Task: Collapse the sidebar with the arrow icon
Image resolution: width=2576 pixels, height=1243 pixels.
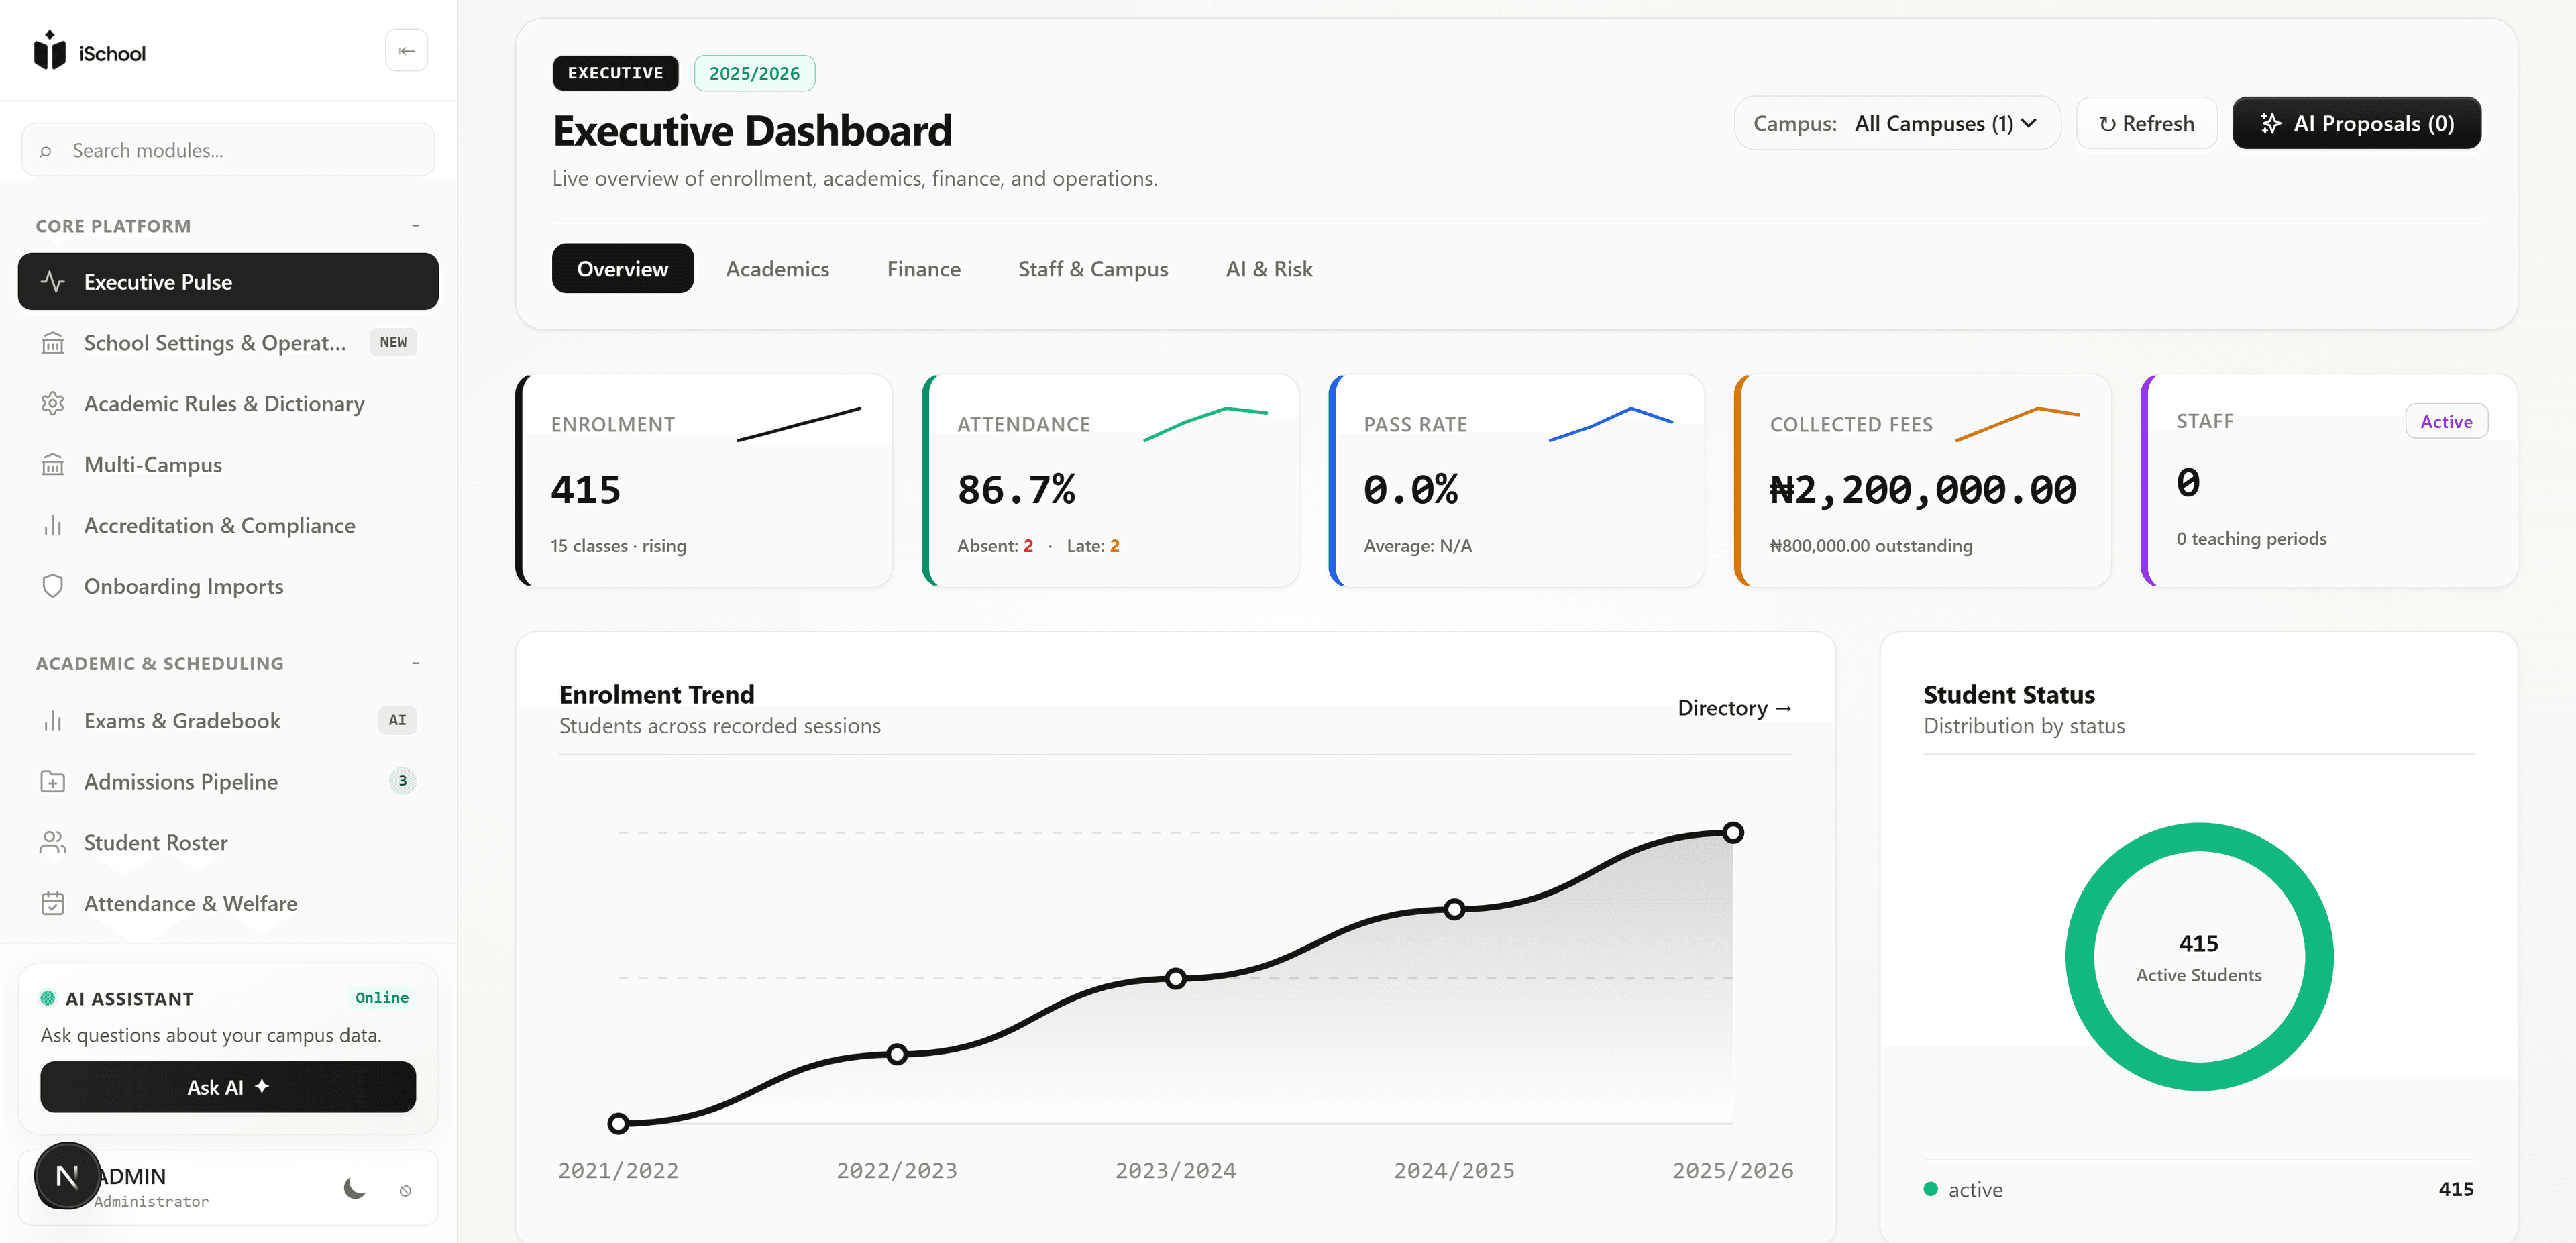Action: point(406,51)
